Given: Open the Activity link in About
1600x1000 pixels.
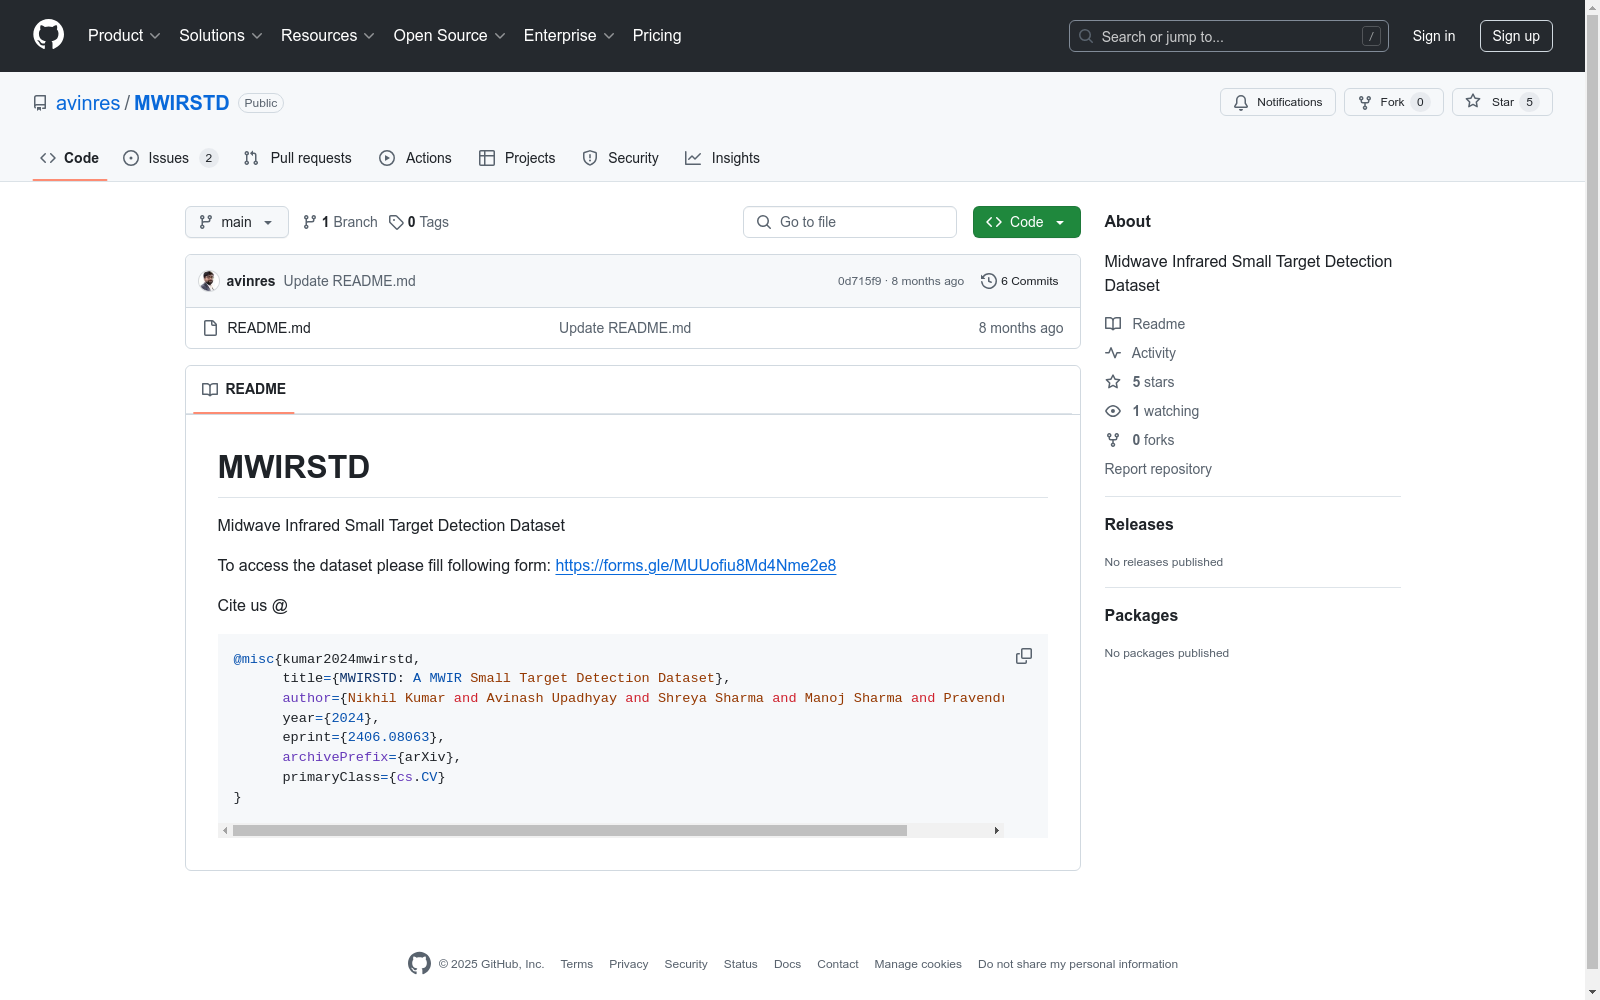Looking at the screenshot, I should [1140, 353].
